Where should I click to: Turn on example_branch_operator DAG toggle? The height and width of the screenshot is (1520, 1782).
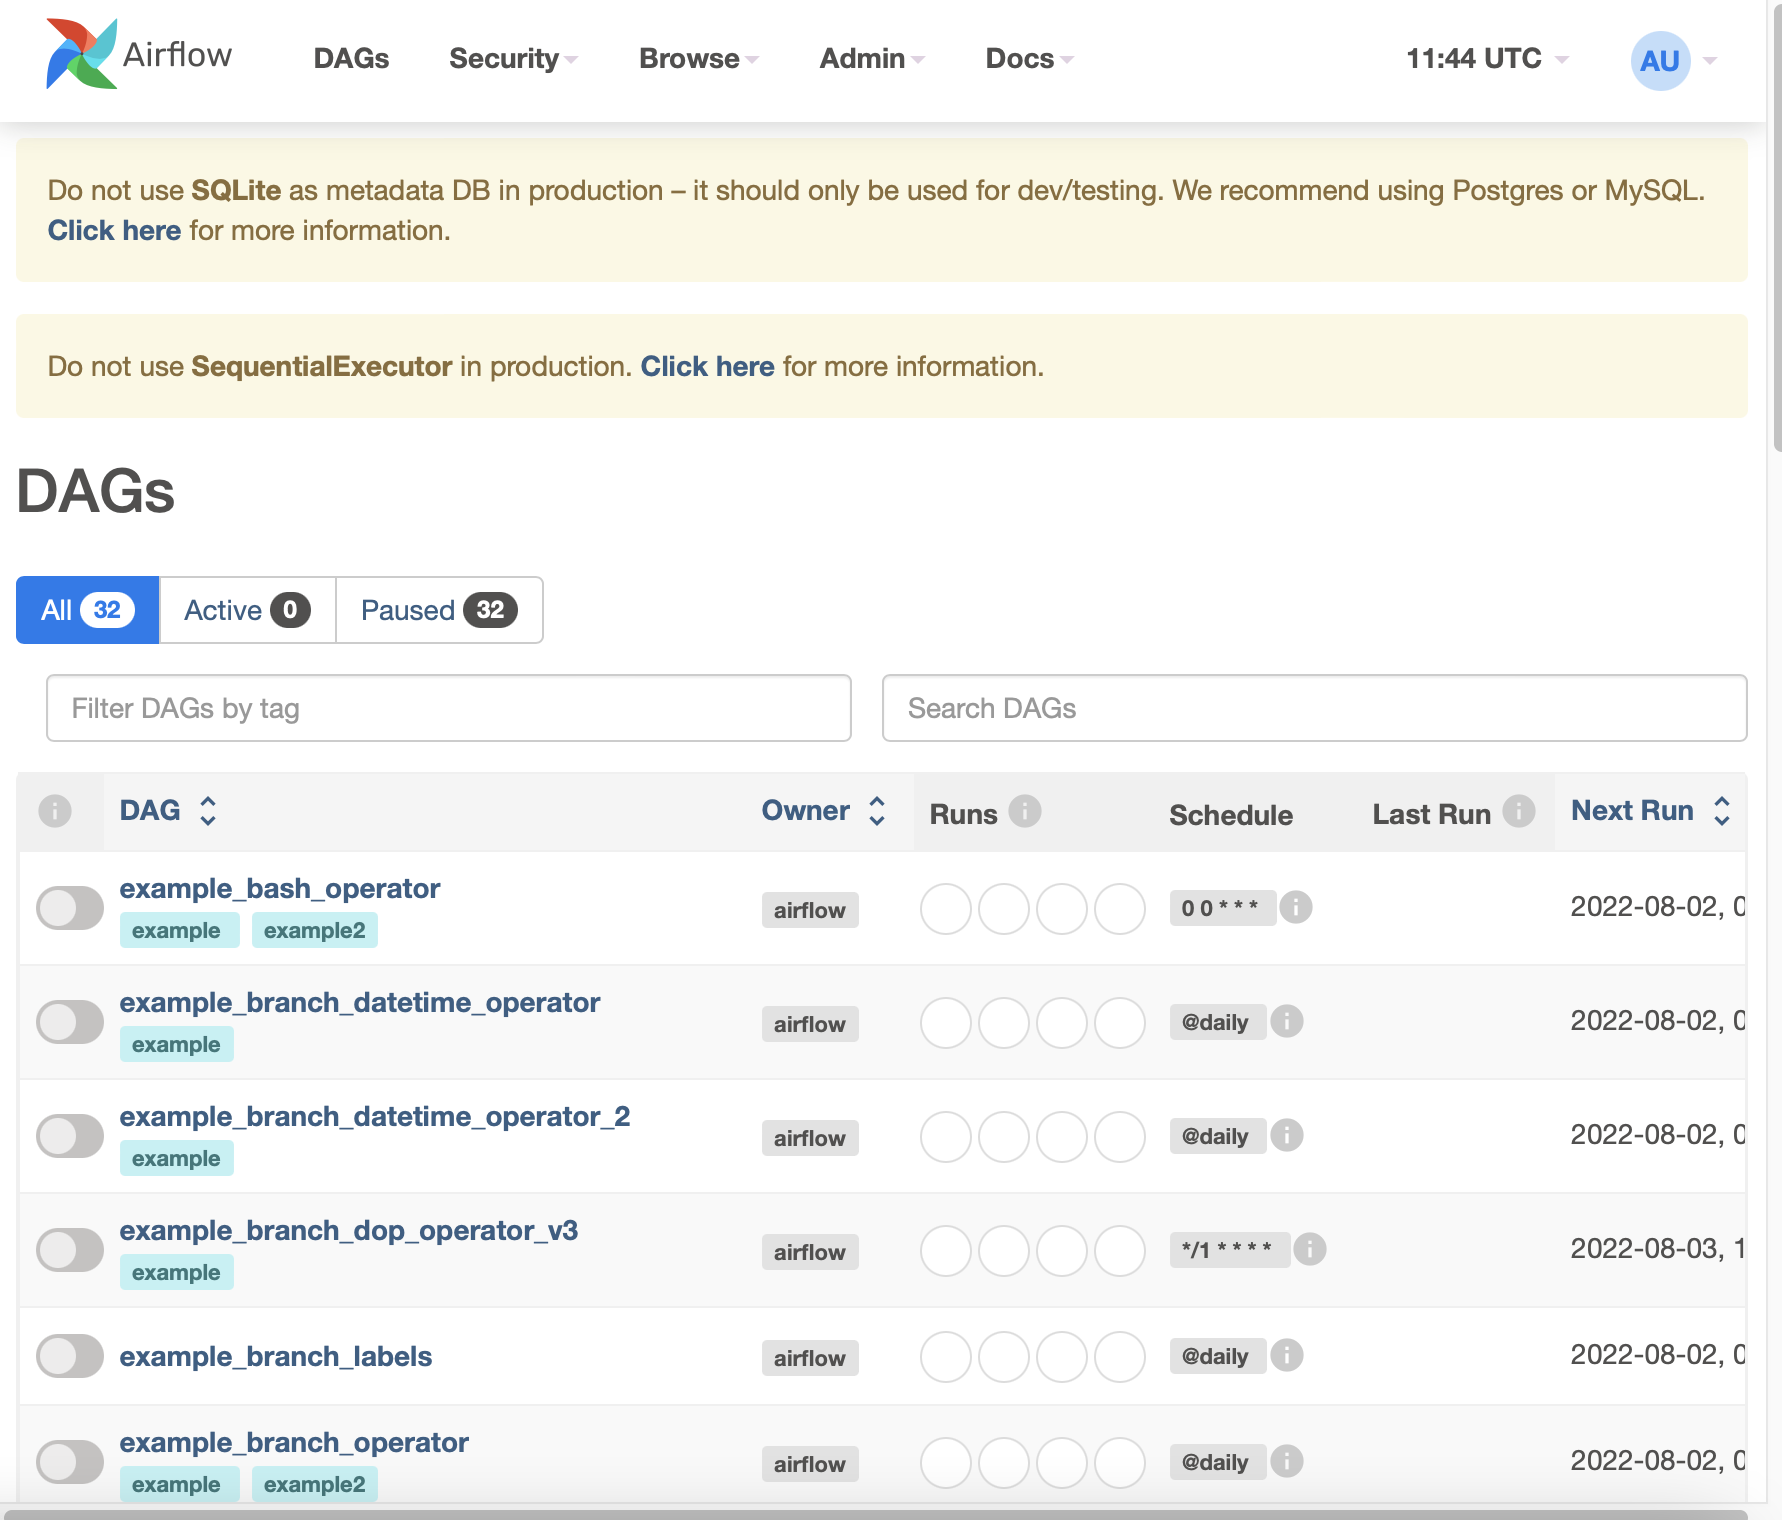pos(70,1462)
